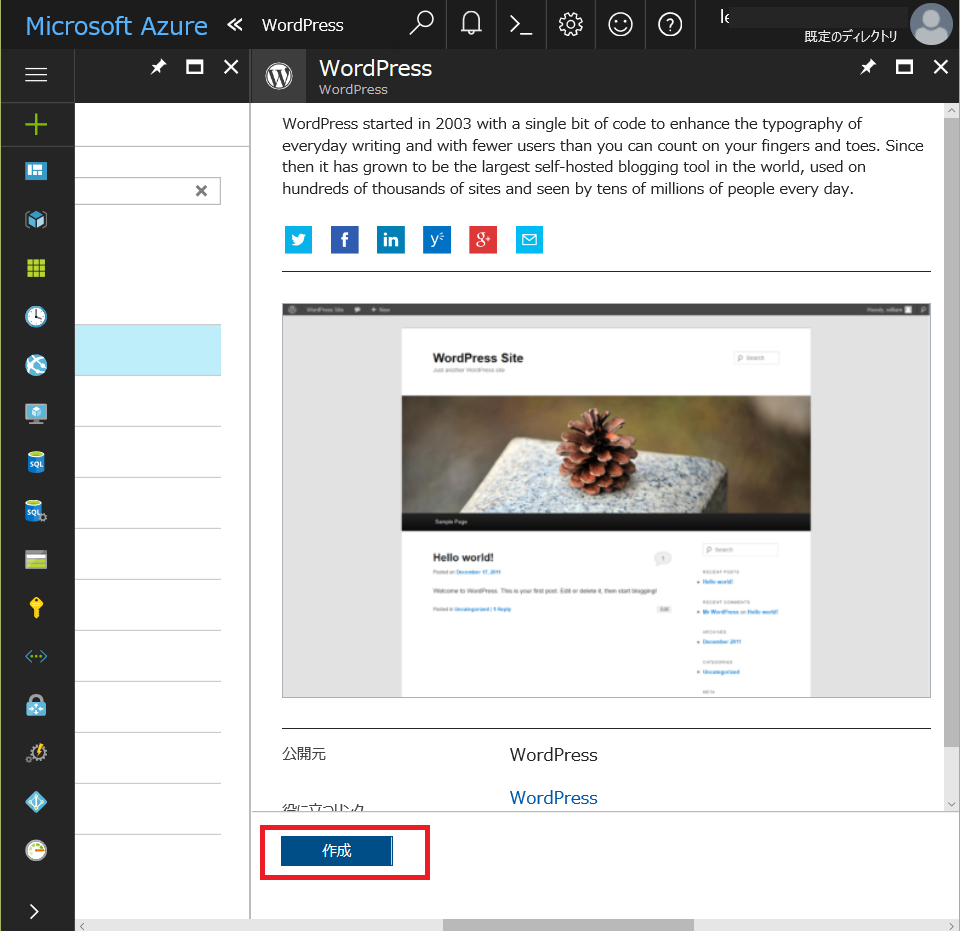
Task: Click the horizontal scrollbar's right arrow
Action: tap(952, 925)
